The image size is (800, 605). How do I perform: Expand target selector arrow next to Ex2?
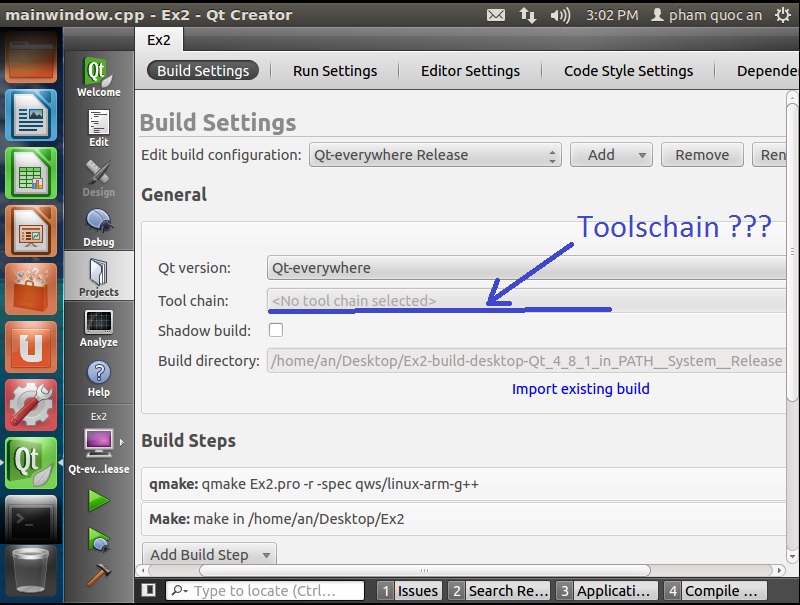pos(122,442)
